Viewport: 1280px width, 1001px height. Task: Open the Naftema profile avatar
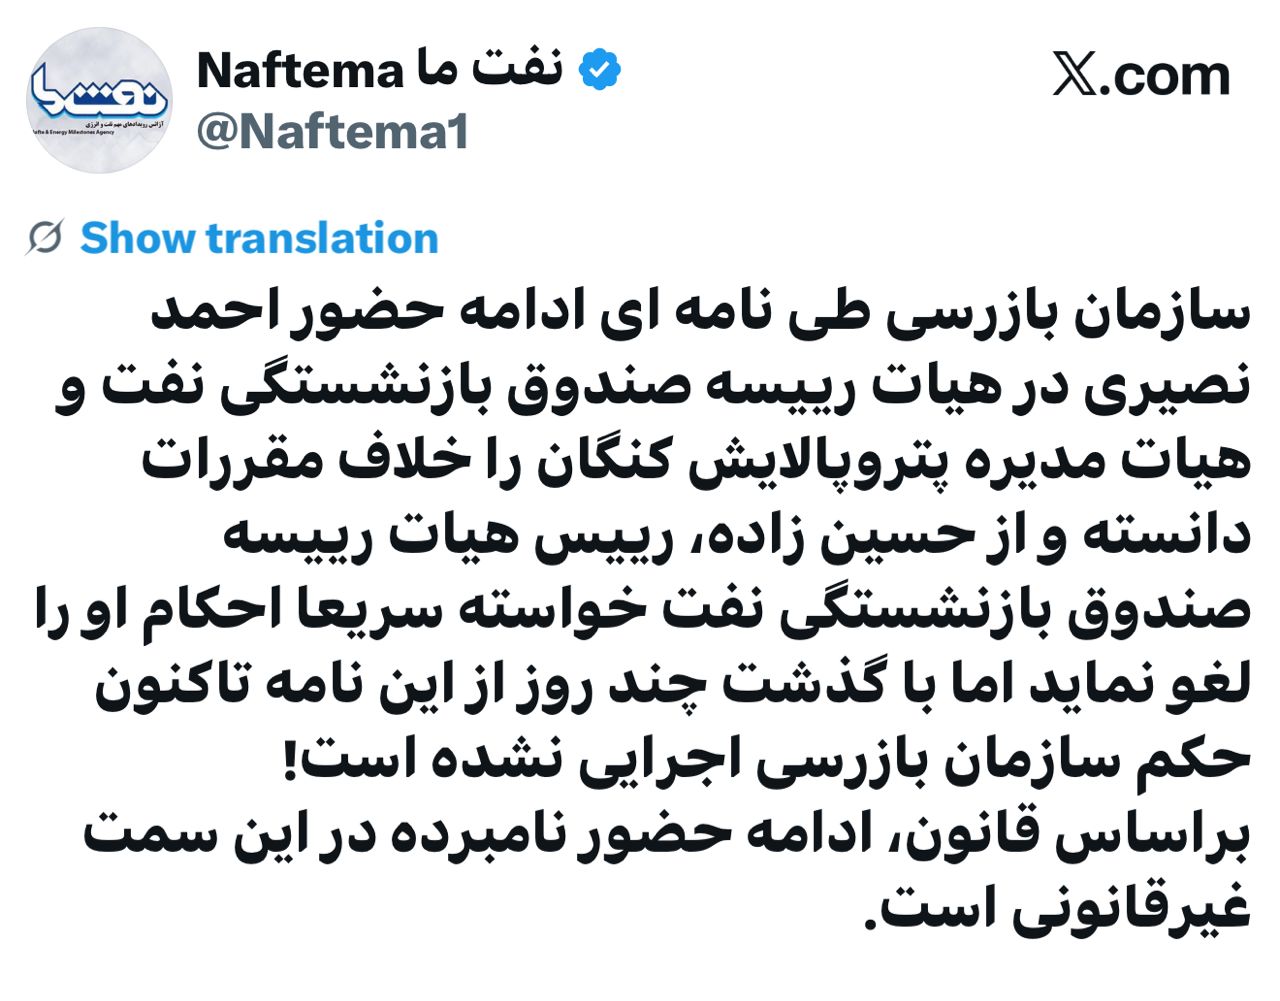(x=99, y=100)
